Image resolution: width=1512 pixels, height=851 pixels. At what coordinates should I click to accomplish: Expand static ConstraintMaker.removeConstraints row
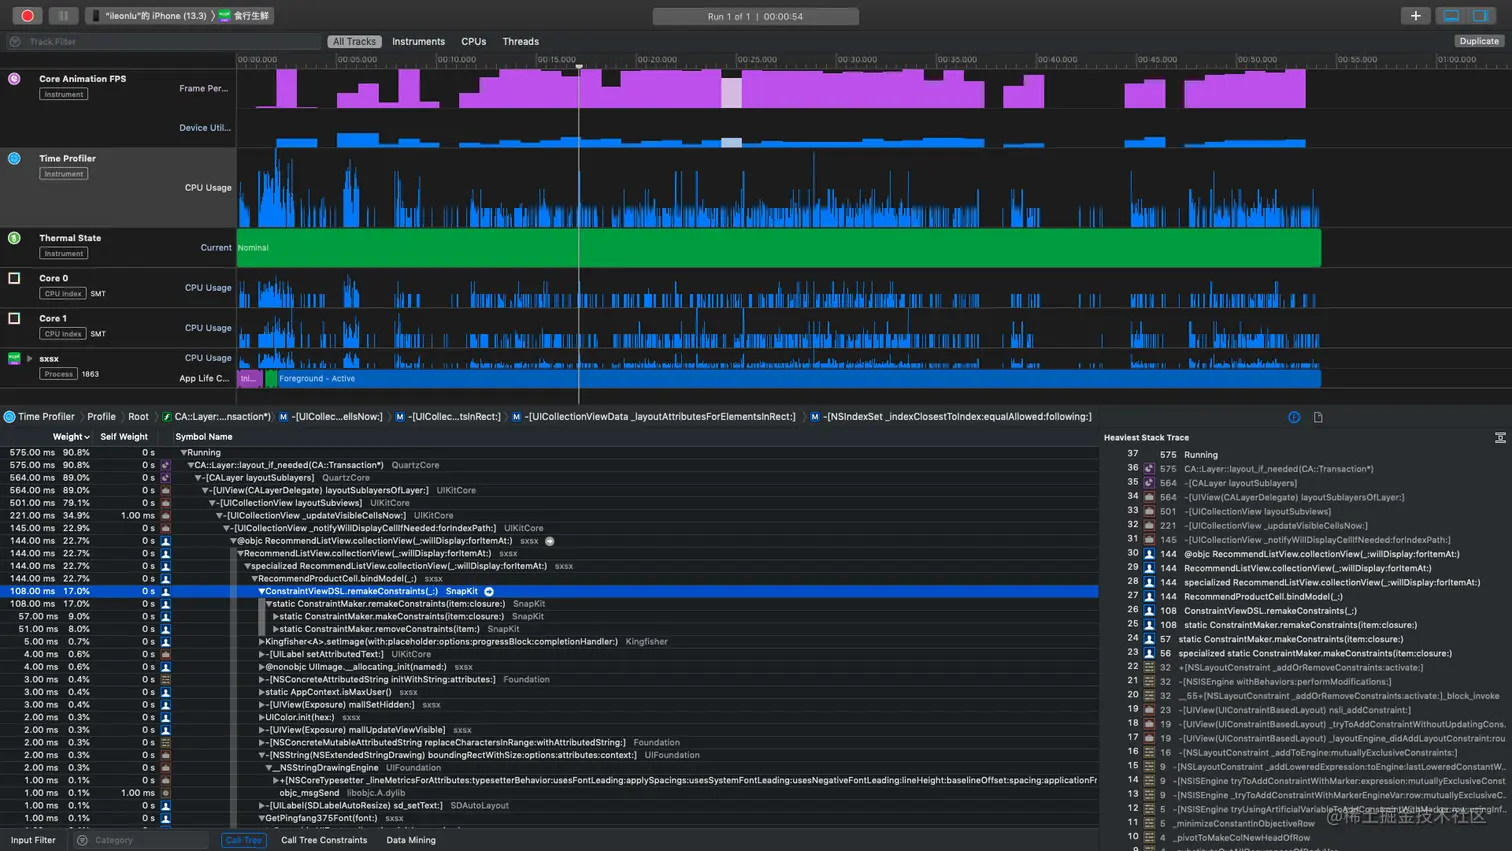click(276, 629)
